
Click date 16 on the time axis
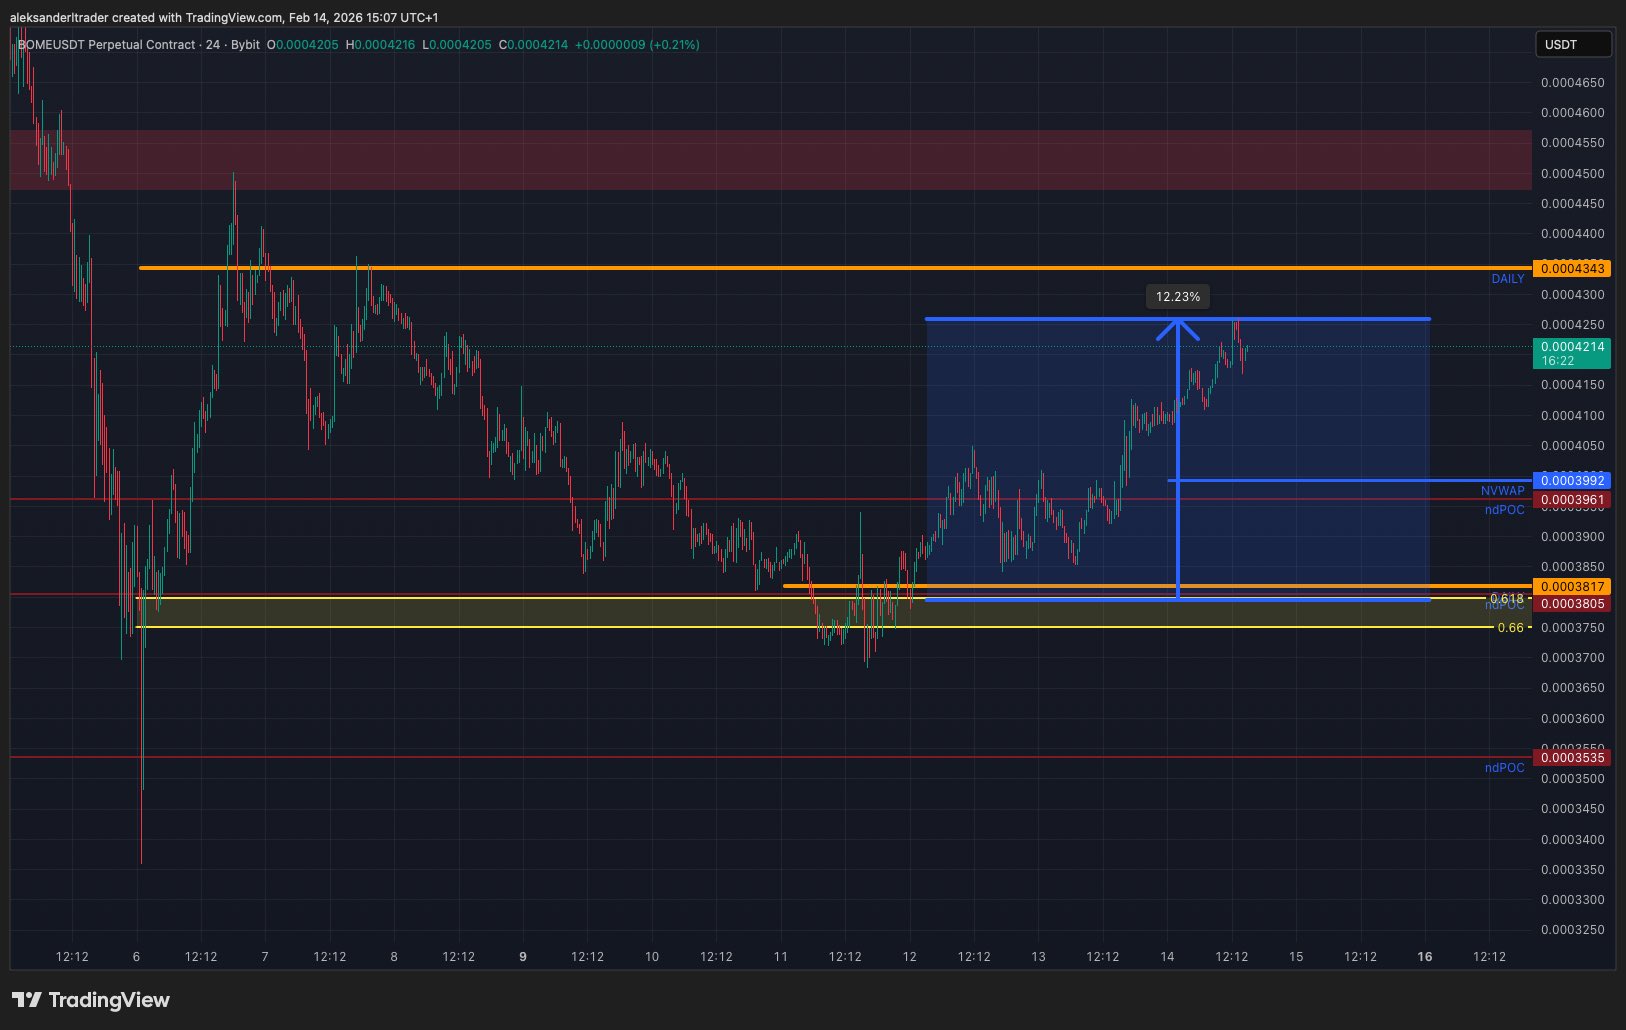(x=1424, y=957)
